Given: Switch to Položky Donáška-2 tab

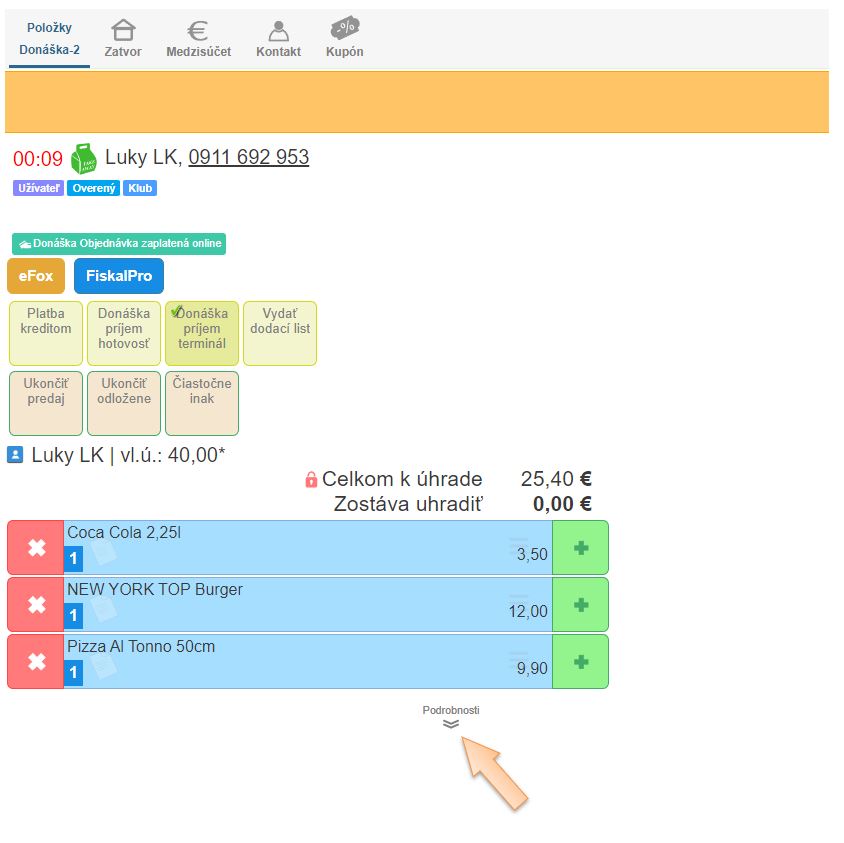Looking at the screenshot, I should point(49,39).
